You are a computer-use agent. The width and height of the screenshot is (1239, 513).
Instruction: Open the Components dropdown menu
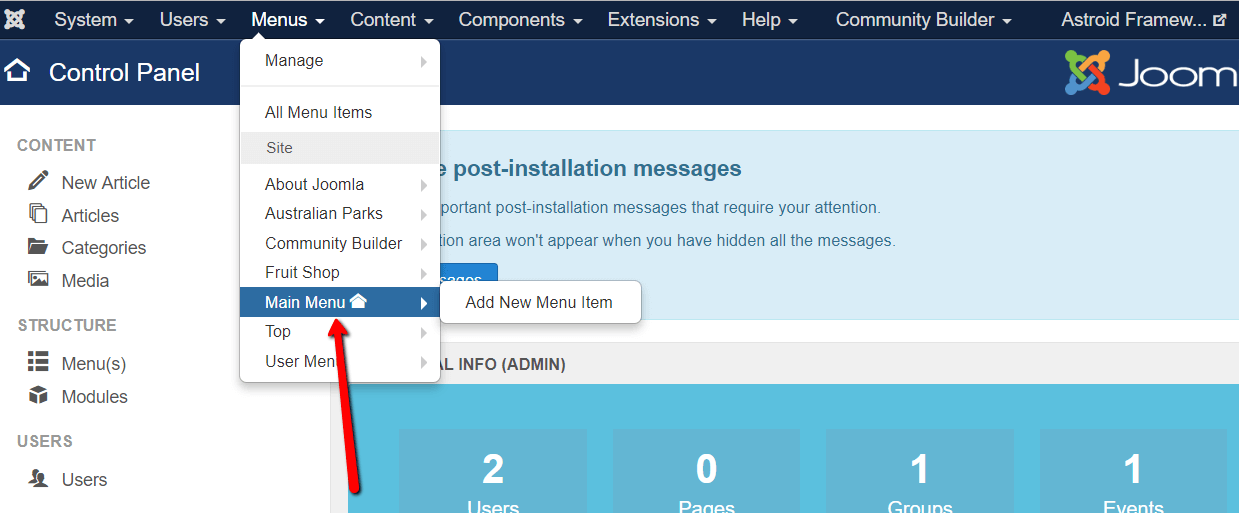click(520, 20)
